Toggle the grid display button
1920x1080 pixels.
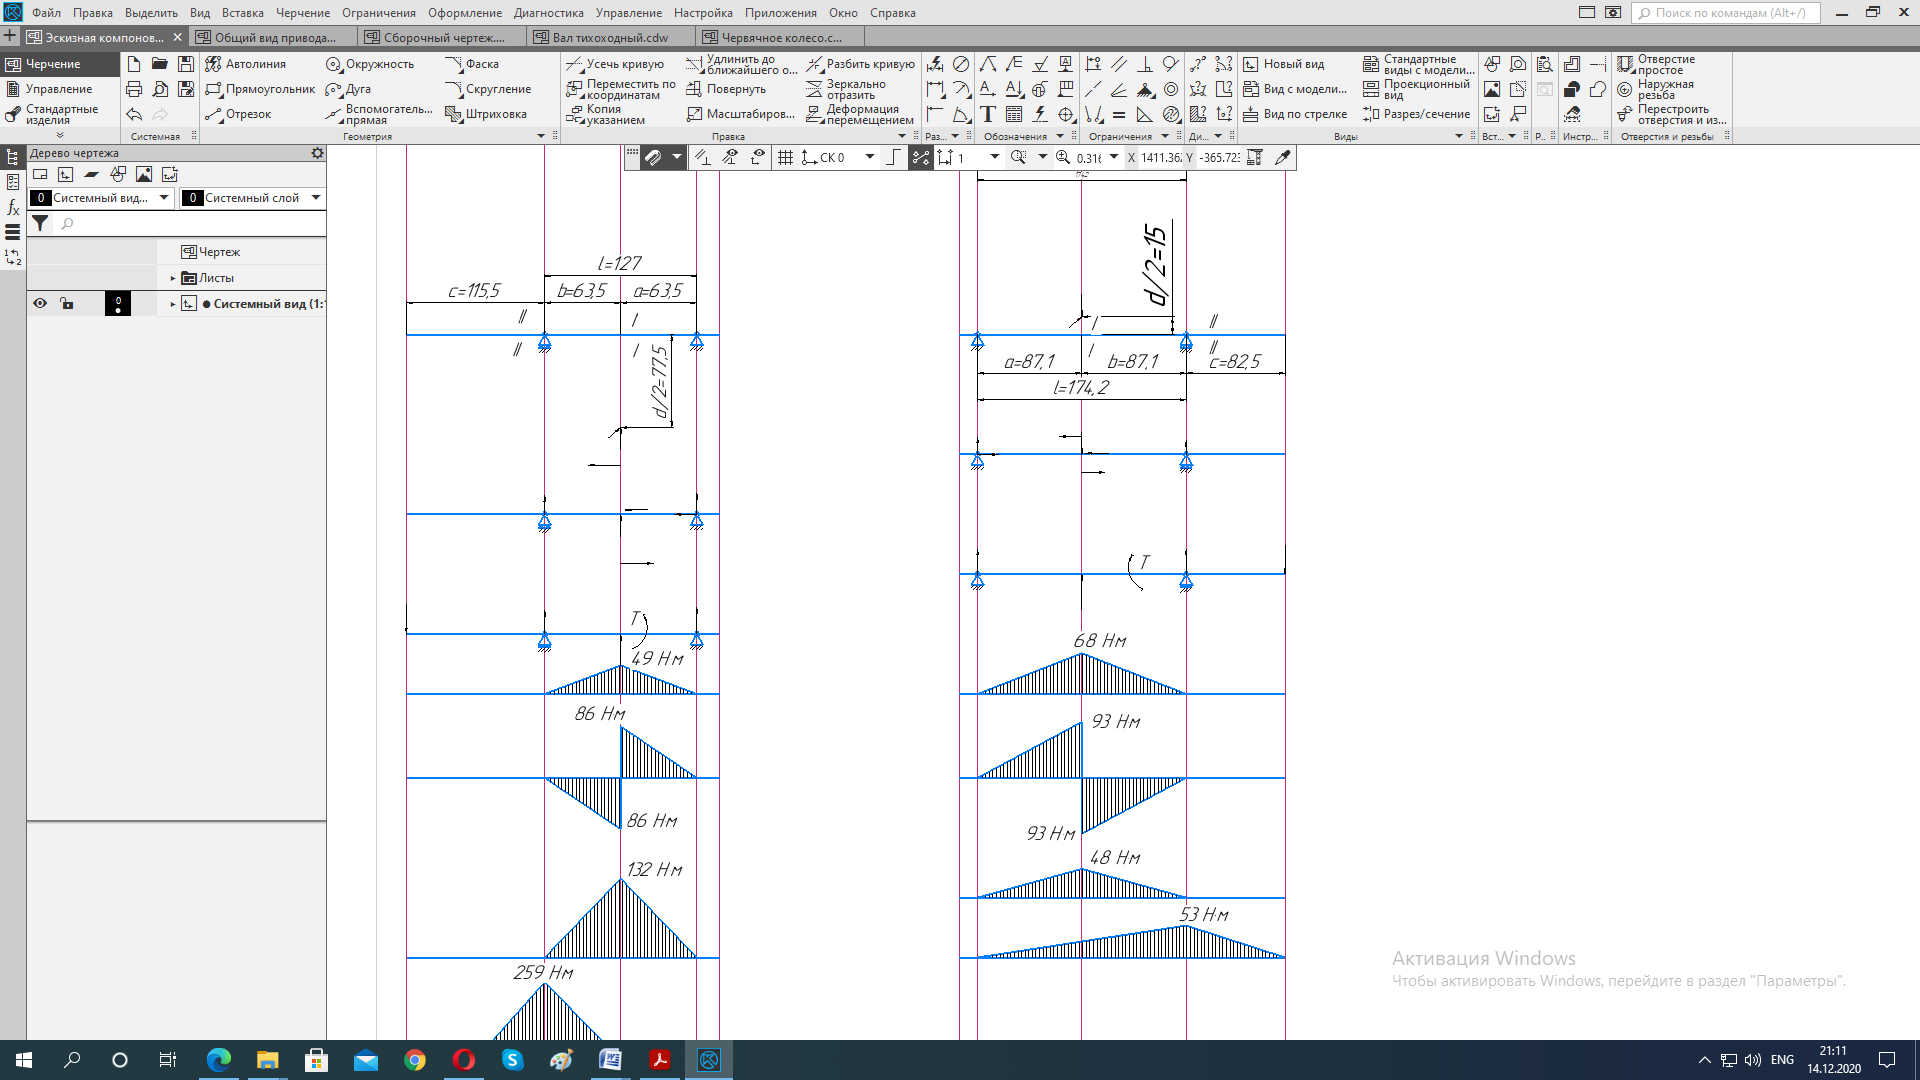(785, 157)
